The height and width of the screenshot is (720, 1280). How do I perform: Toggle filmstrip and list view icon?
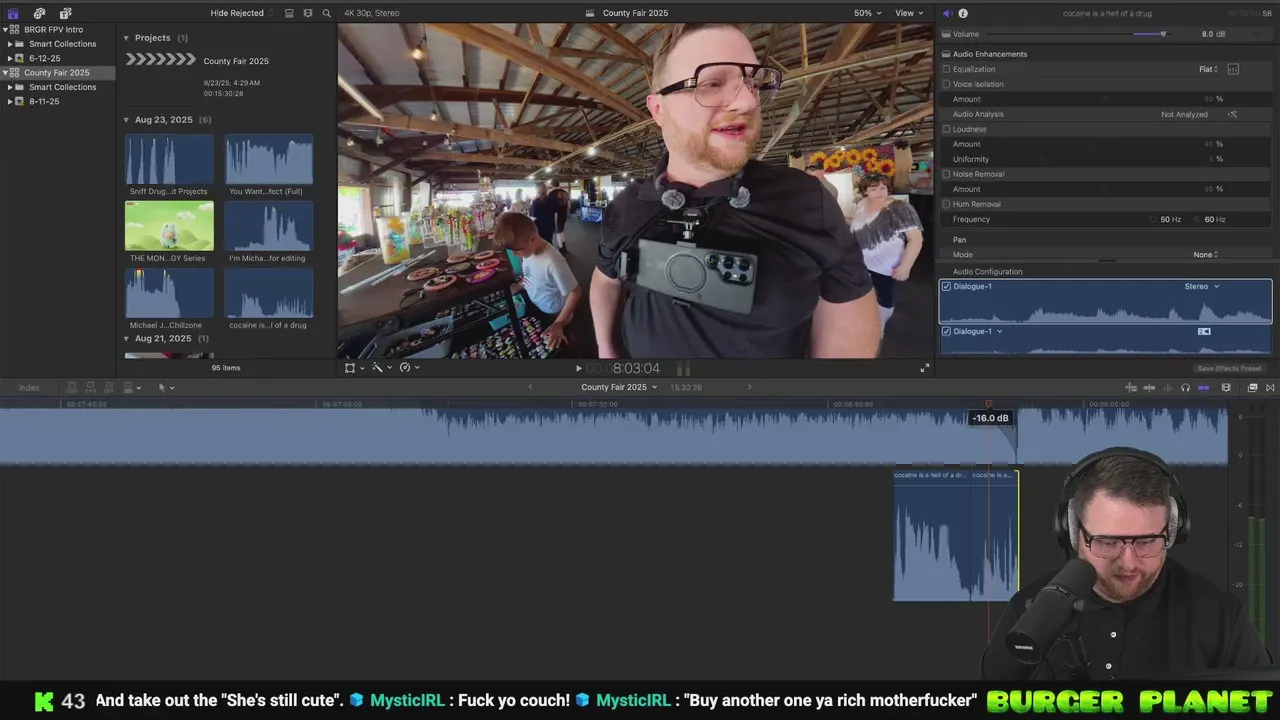[x=289, y=13]
